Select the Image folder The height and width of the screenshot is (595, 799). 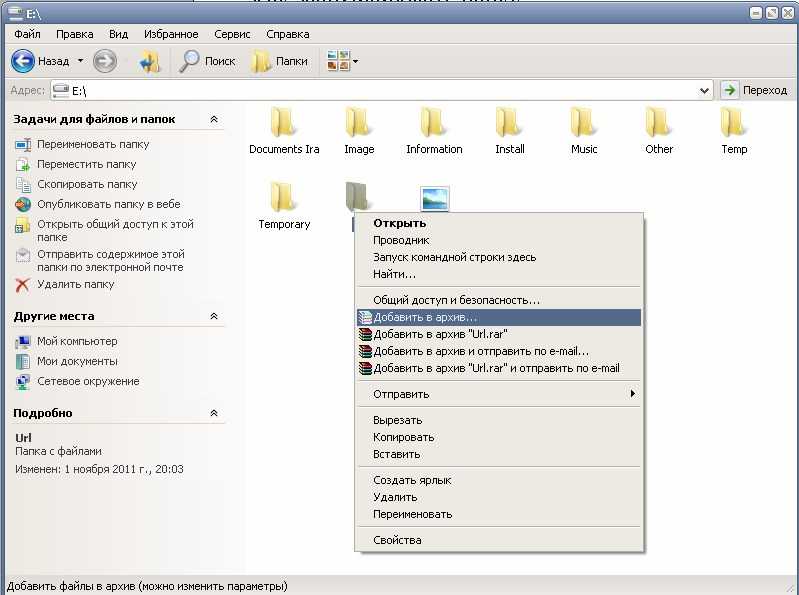359,131
